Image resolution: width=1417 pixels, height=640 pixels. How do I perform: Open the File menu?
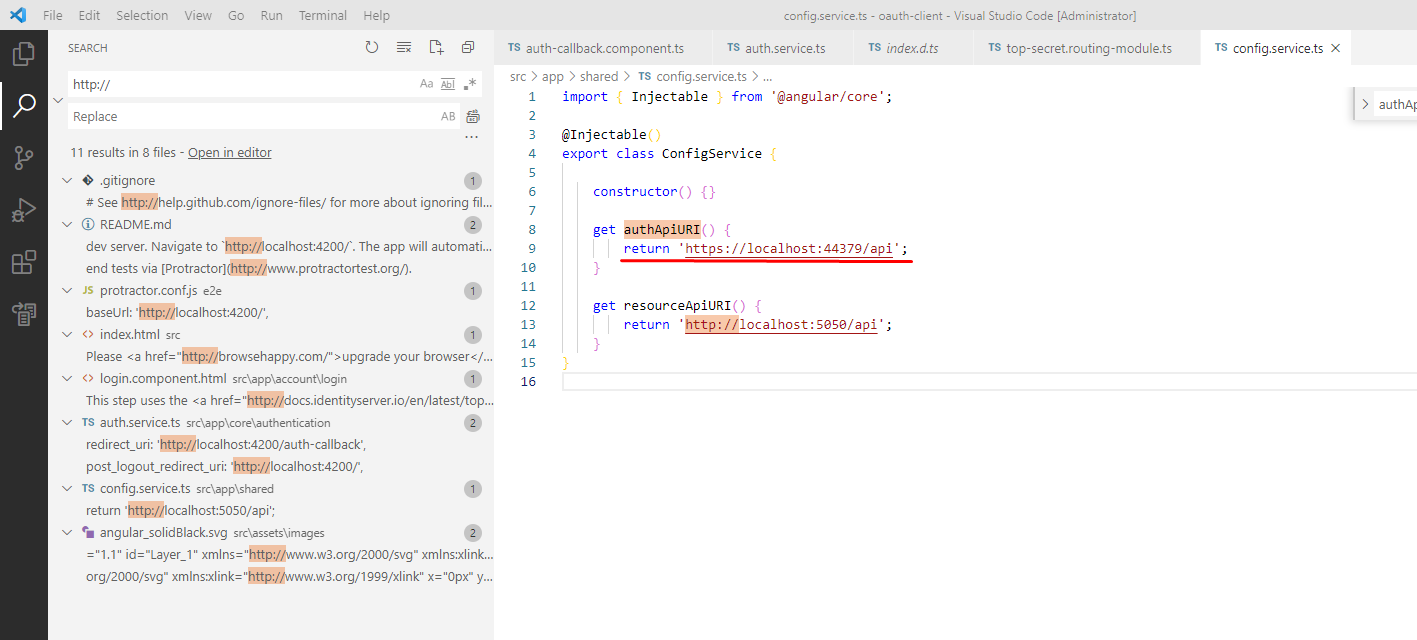tap(53, 15)
